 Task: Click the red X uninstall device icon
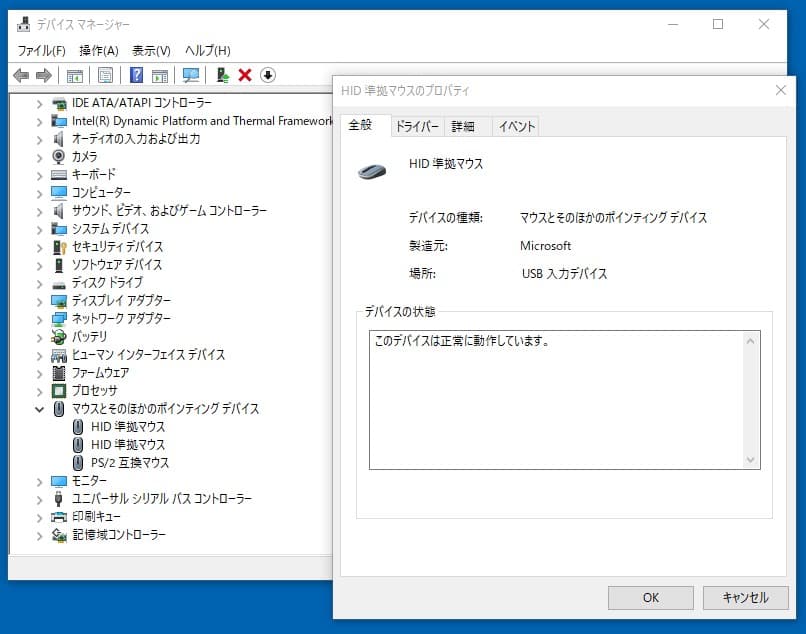coord(245,75)
